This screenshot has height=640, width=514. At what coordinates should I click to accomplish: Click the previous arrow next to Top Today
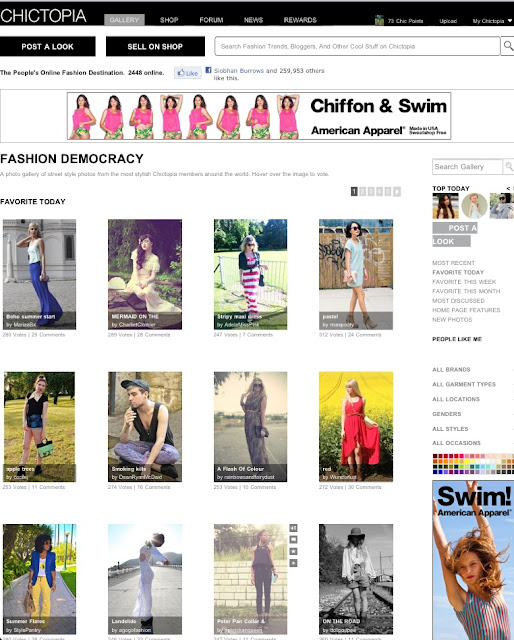(x=508, y=188)
